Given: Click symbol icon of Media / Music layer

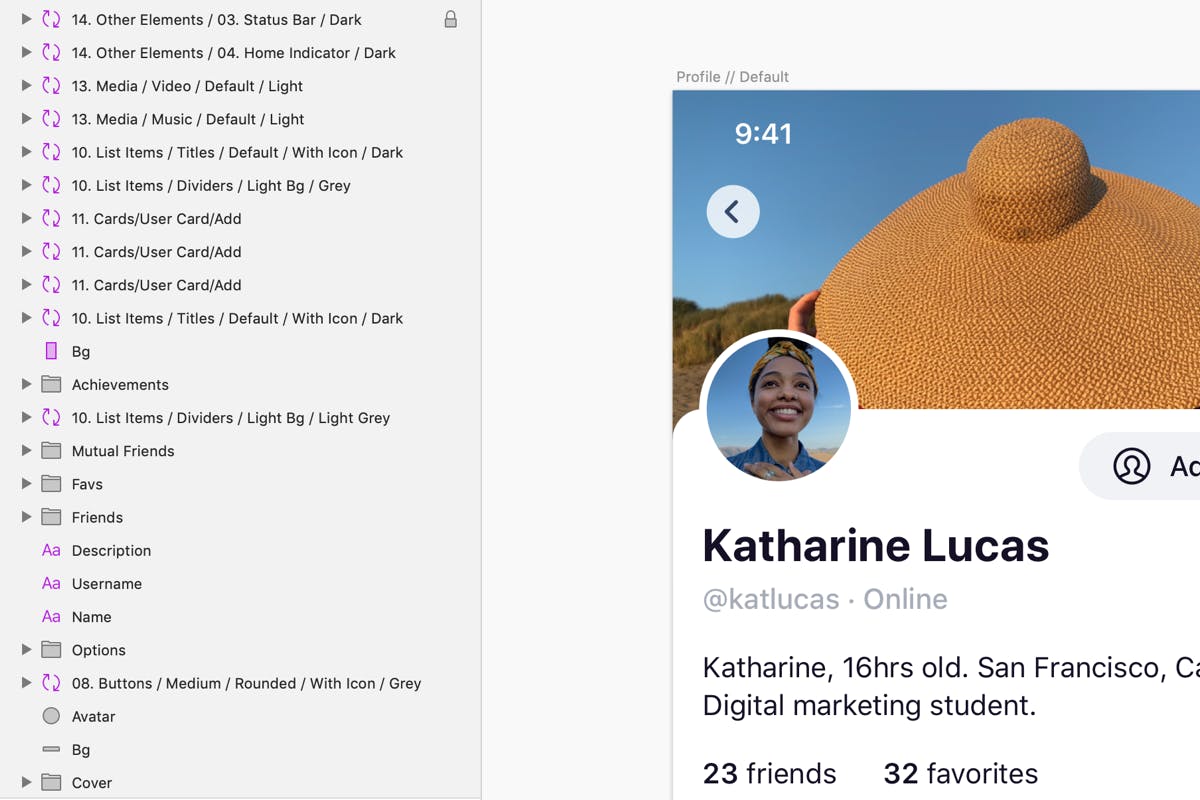Looking at the screenshot, I should (51, 119).
